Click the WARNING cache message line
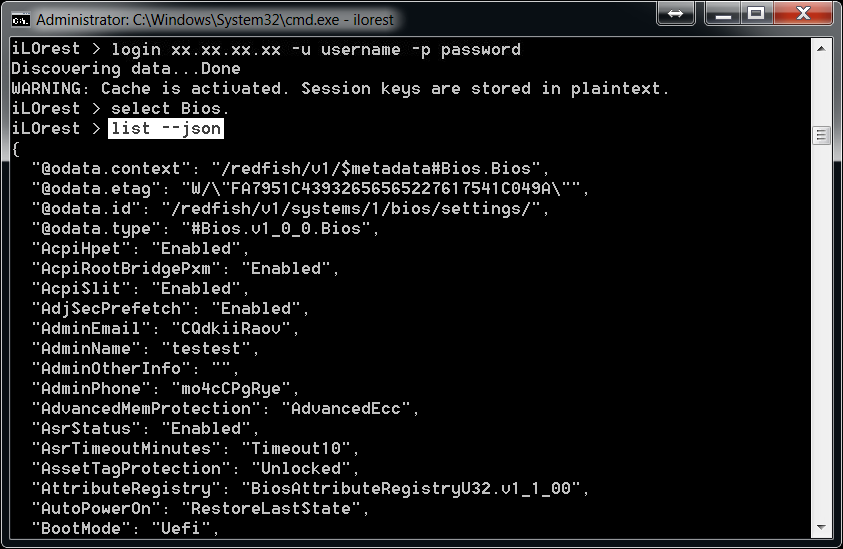Image resolution: width=843 pixels, height=549 pixels. tap(340, 89)
